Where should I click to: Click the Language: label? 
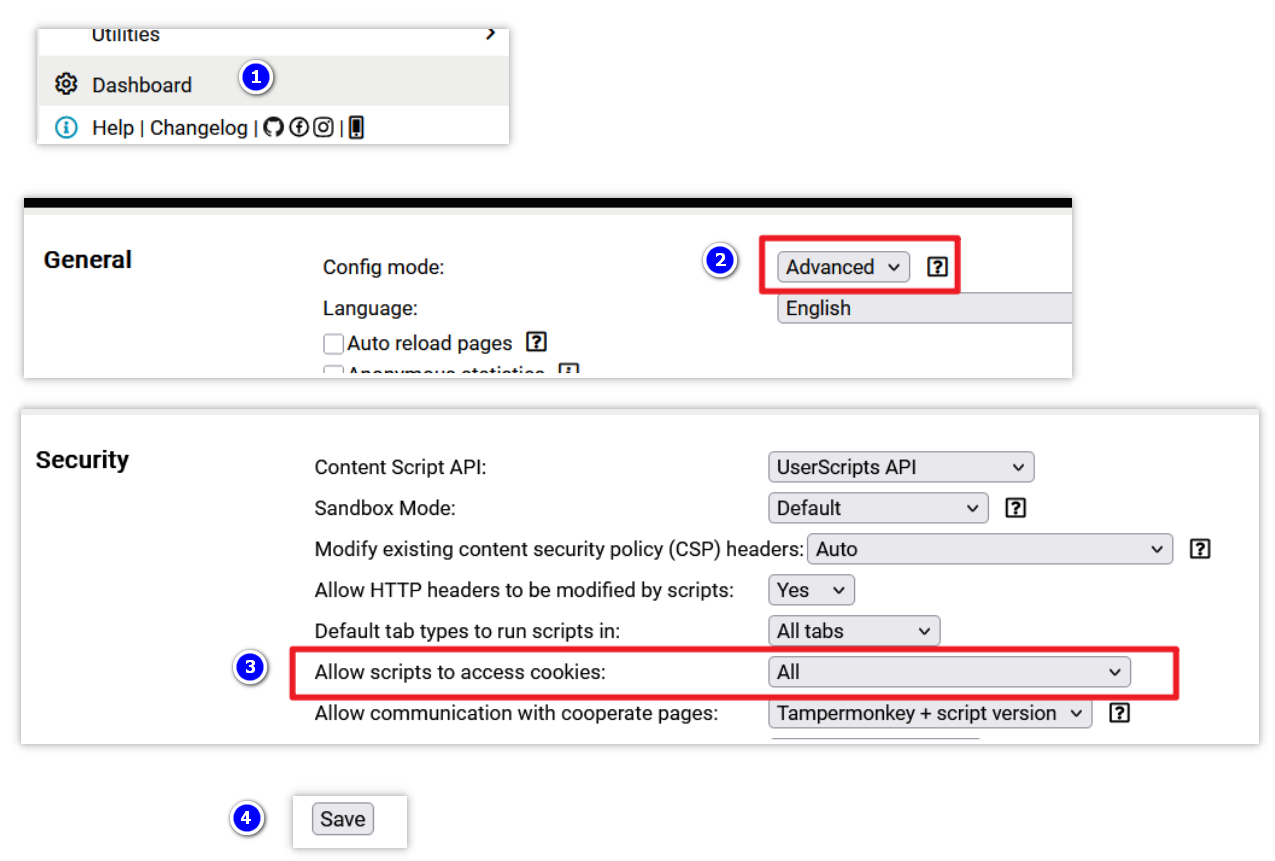[370, 309]
